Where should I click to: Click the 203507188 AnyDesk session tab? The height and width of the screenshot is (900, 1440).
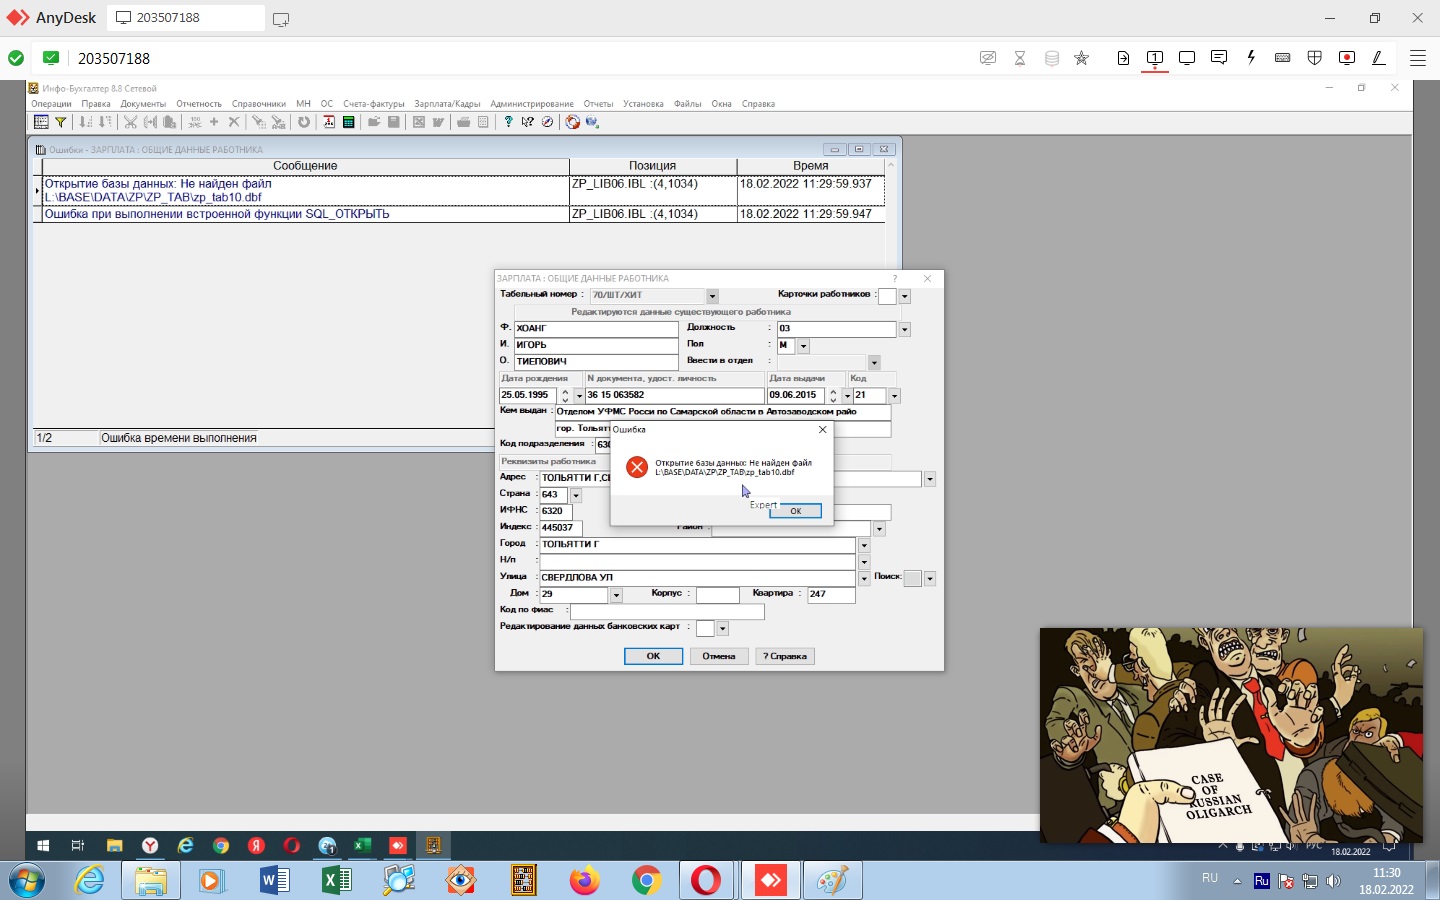185,18
